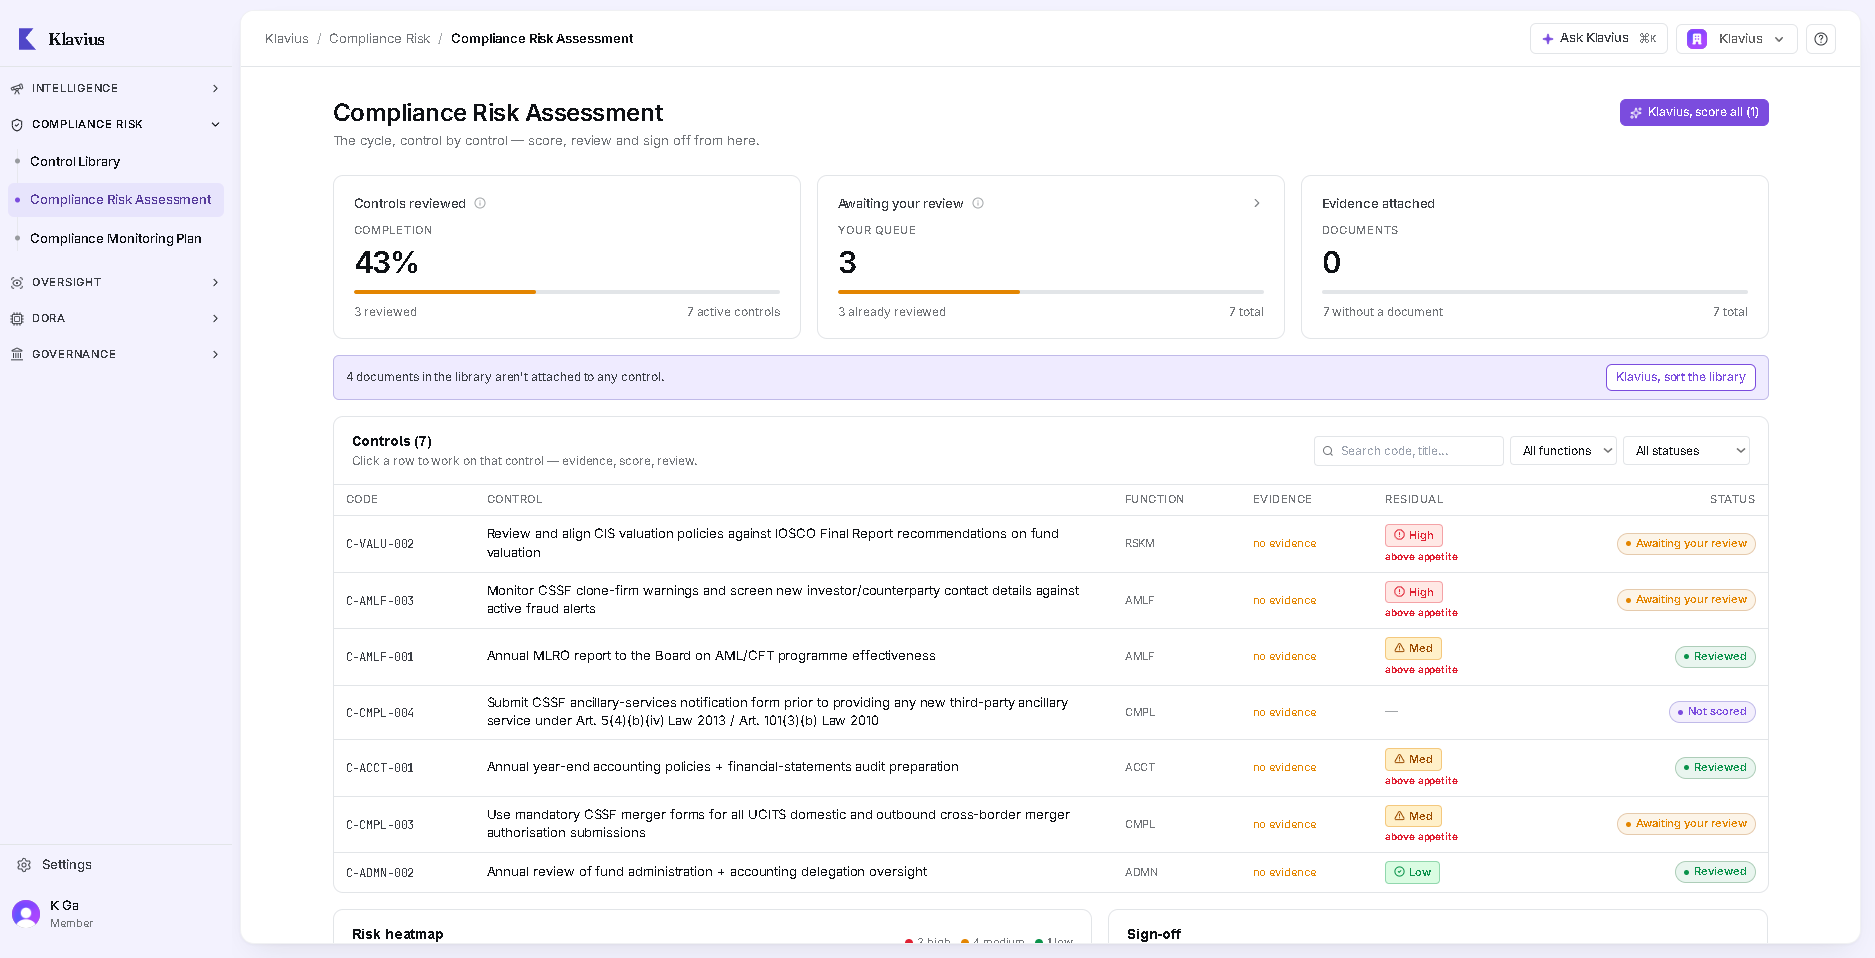Viewport: 1875px width, 958px height.
Task: Click the sparkle icon in score all button
Action: (1636, 113)
